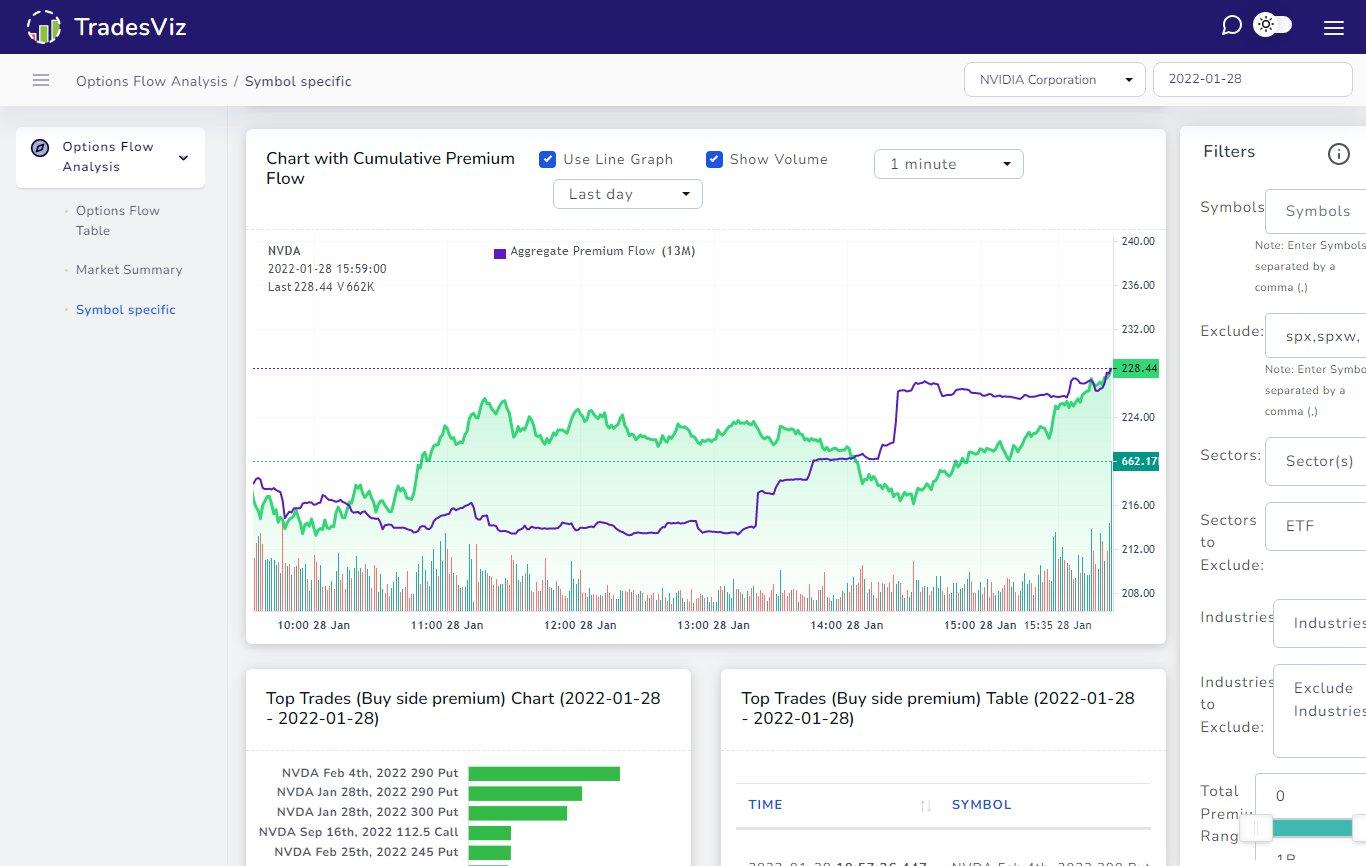This screenshot has width=1366, height=866.
Task: Toggle the light/dark theme switch
Action: point(1273,25)
